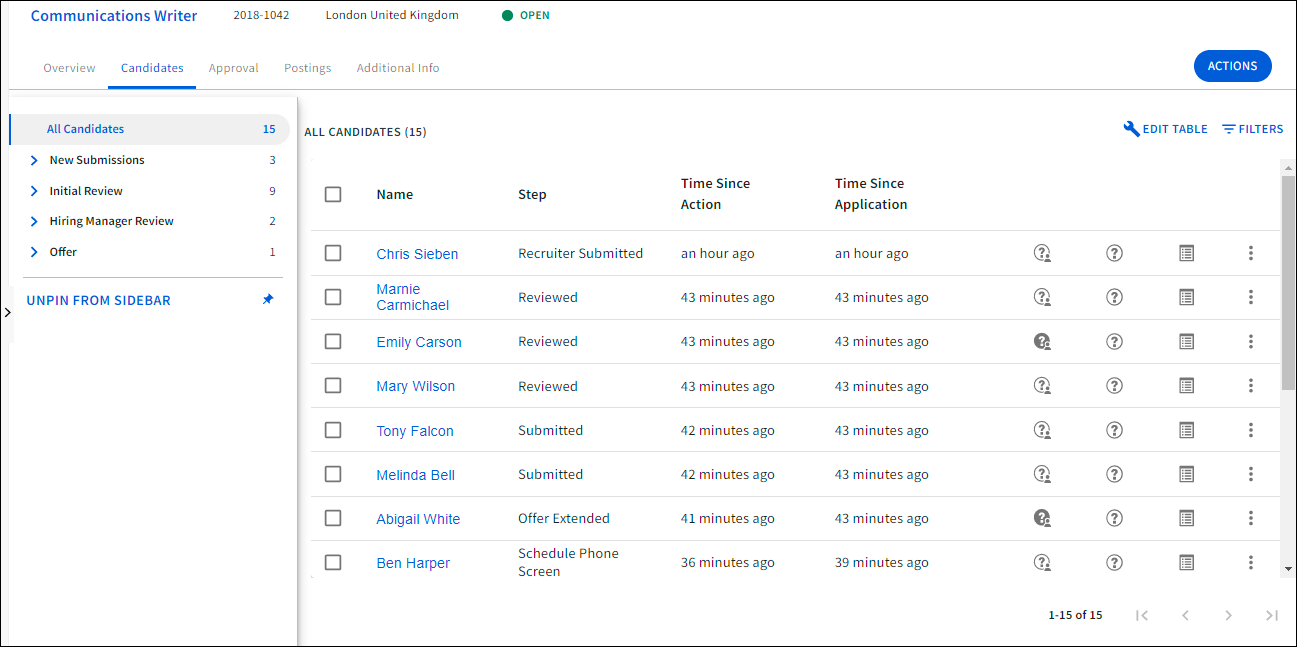Screen dimensions: 1297x647
Task: Go to the last page of candidates
Action: pos(1271,615)
